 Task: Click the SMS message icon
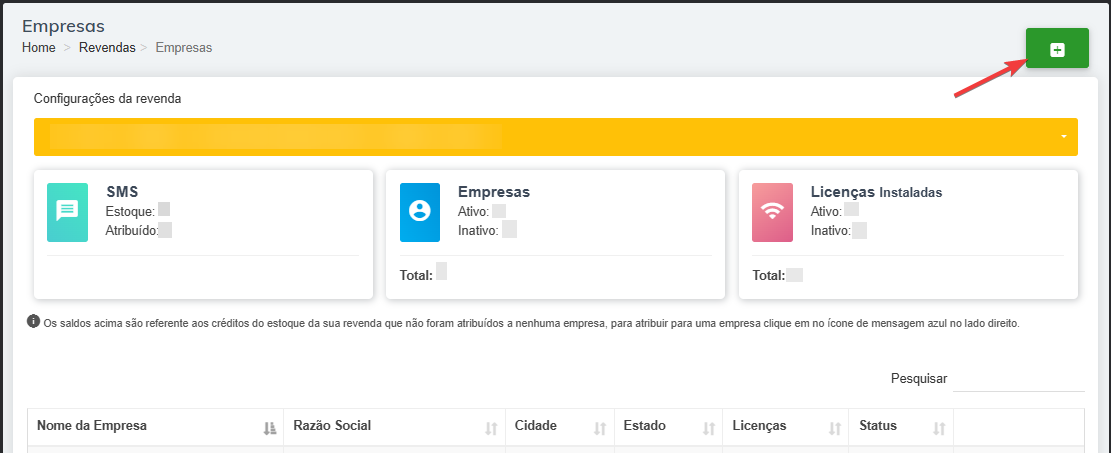click(67, 210)
